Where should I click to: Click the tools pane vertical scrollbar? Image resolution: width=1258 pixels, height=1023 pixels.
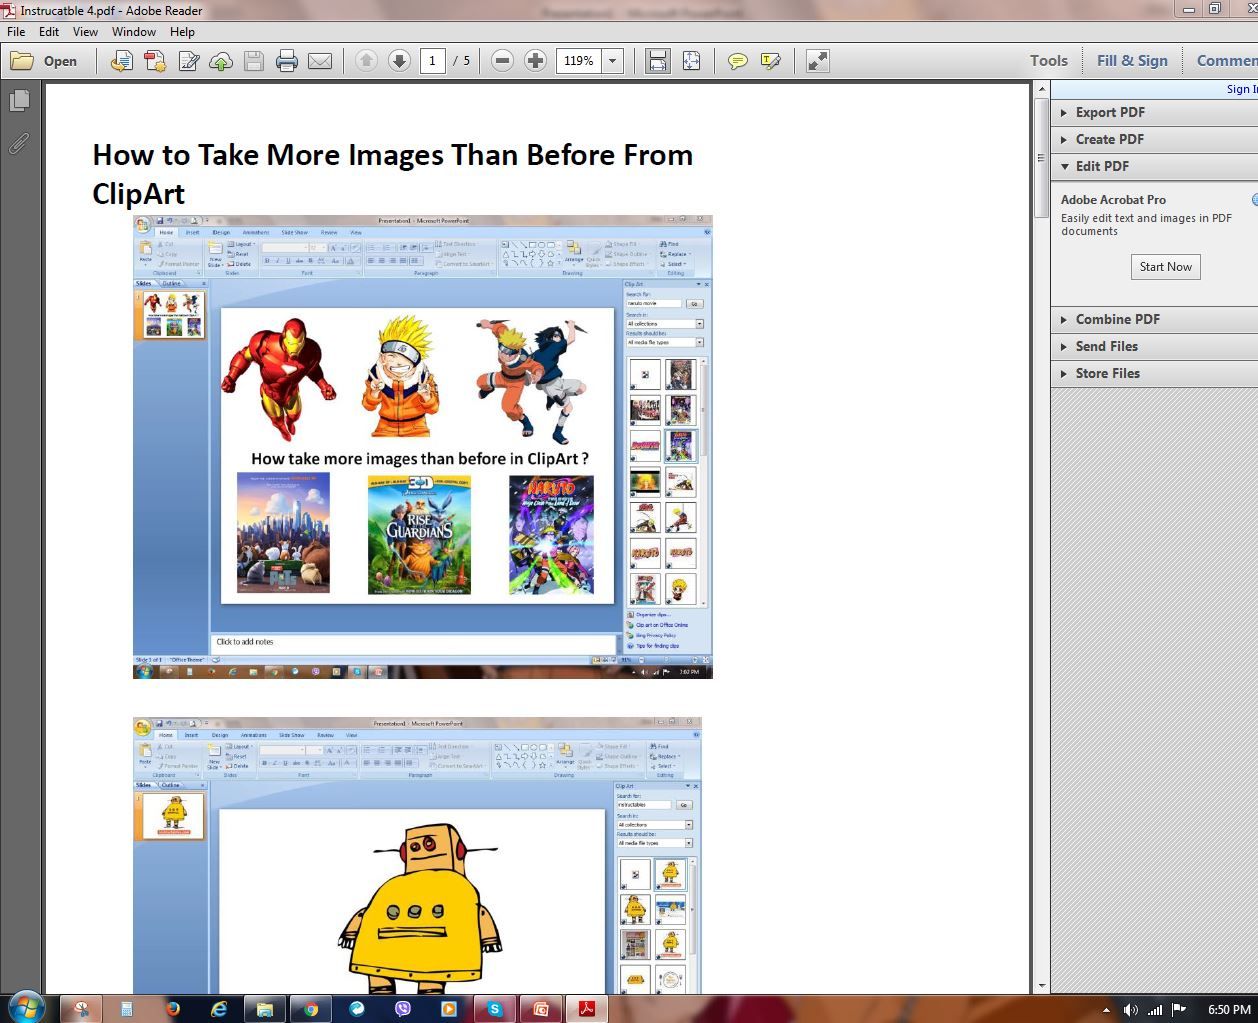1041,157
